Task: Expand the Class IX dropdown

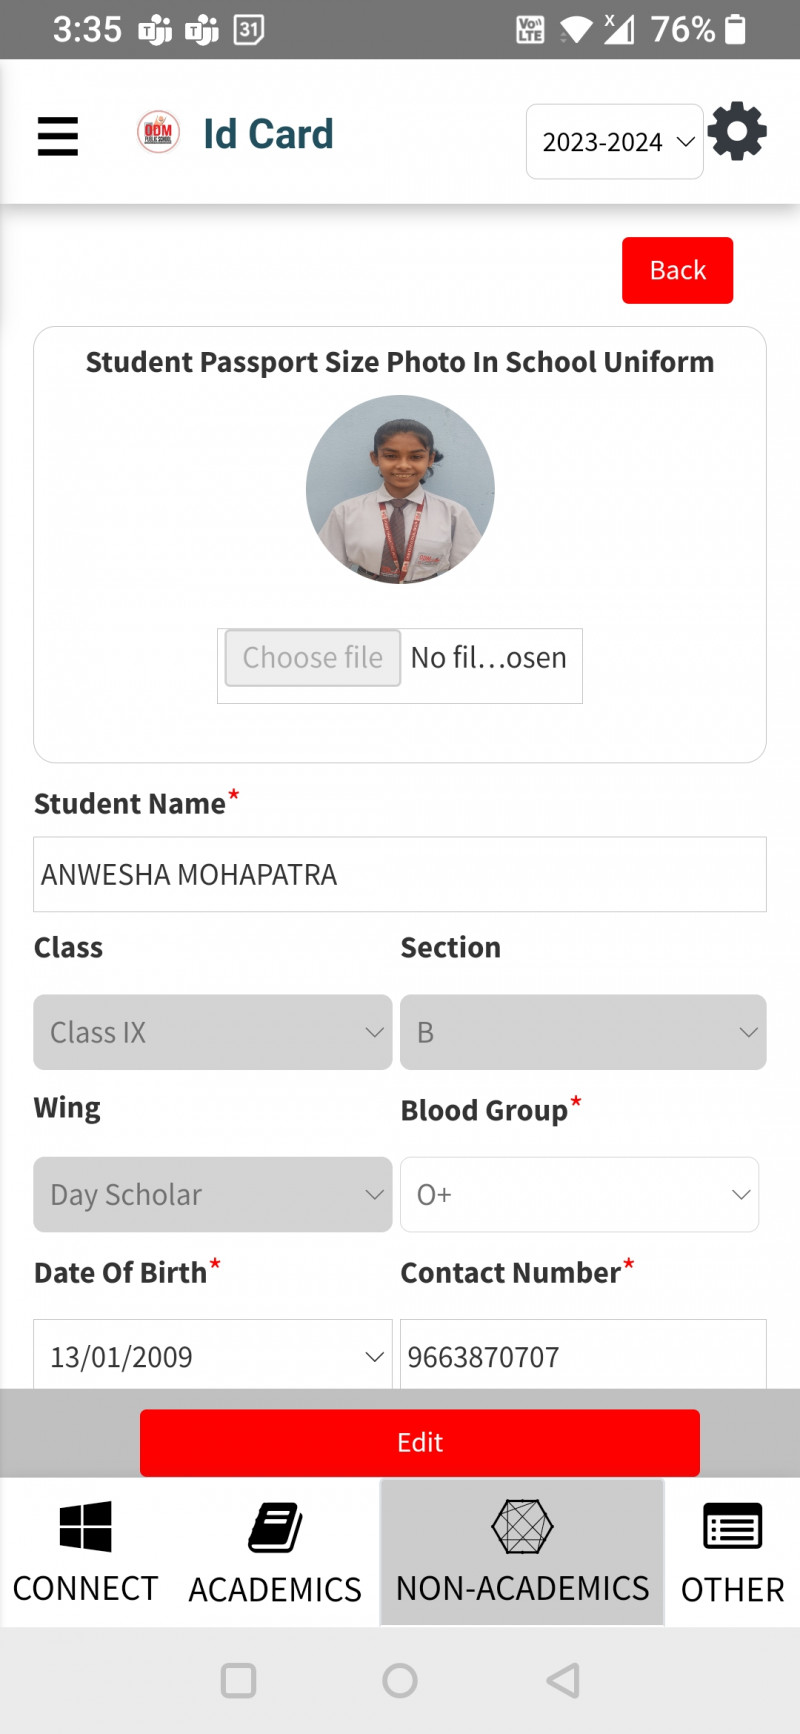Action: [213, 1032]
